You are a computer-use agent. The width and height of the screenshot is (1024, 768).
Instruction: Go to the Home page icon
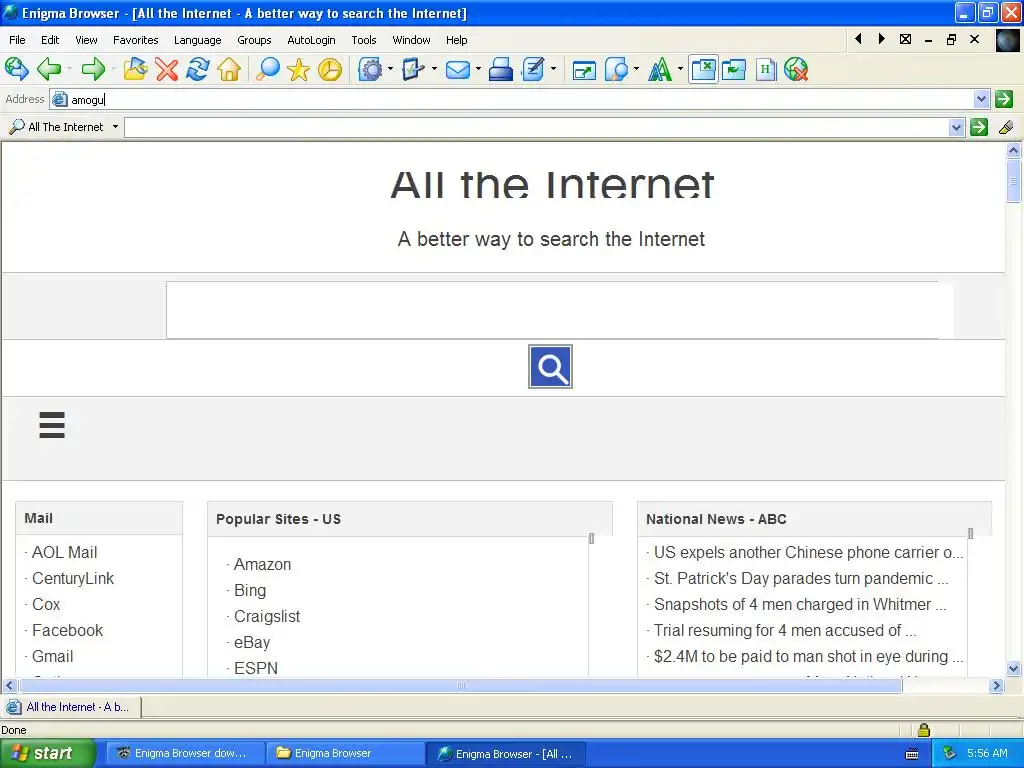(x=229, y=69)
